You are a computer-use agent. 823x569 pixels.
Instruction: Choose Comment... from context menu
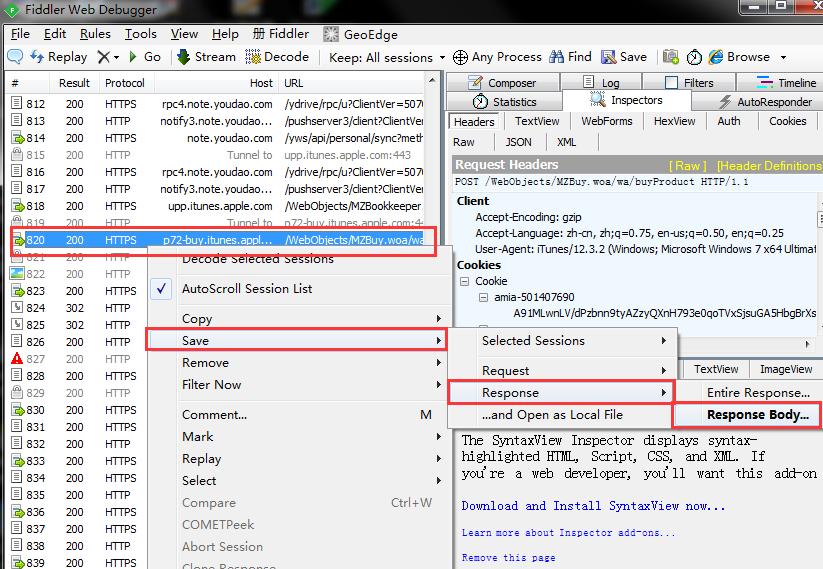coord(313,415)
